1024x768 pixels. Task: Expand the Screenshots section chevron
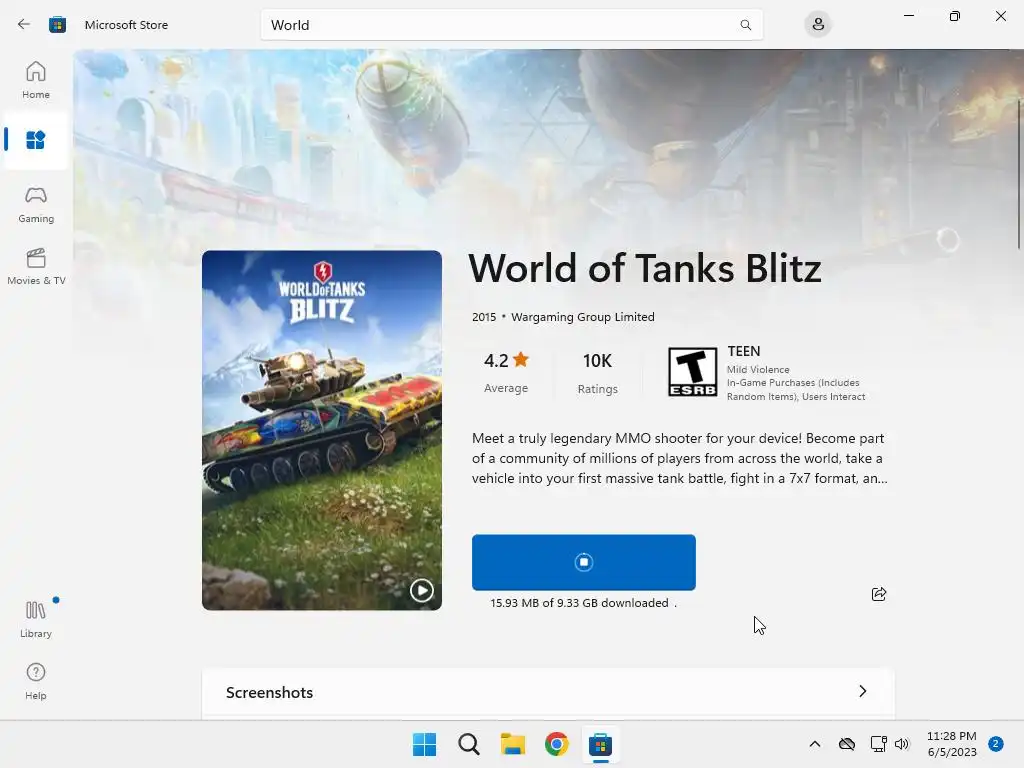863,691
